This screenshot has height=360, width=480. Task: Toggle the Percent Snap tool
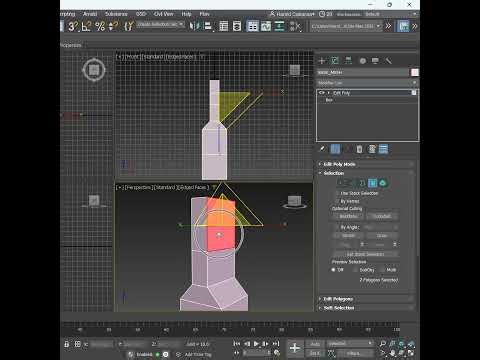[100, 26]
